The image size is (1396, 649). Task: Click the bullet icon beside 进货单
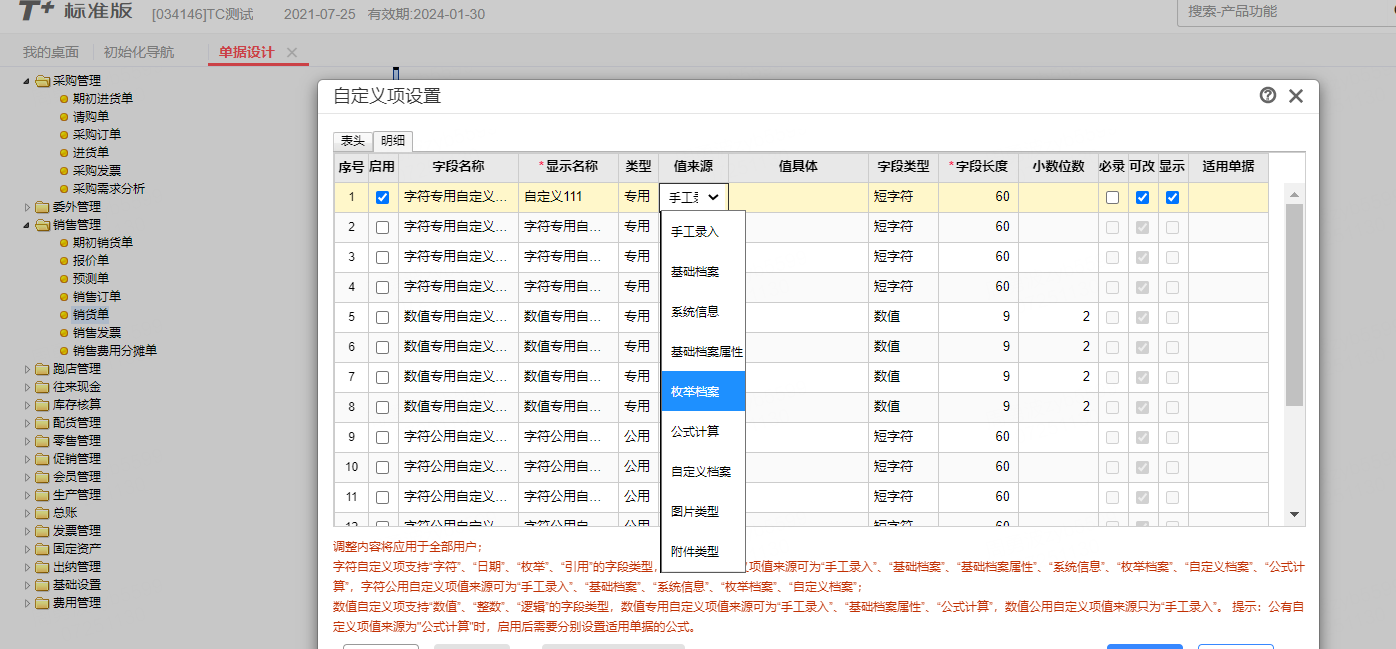coord(64,153)
